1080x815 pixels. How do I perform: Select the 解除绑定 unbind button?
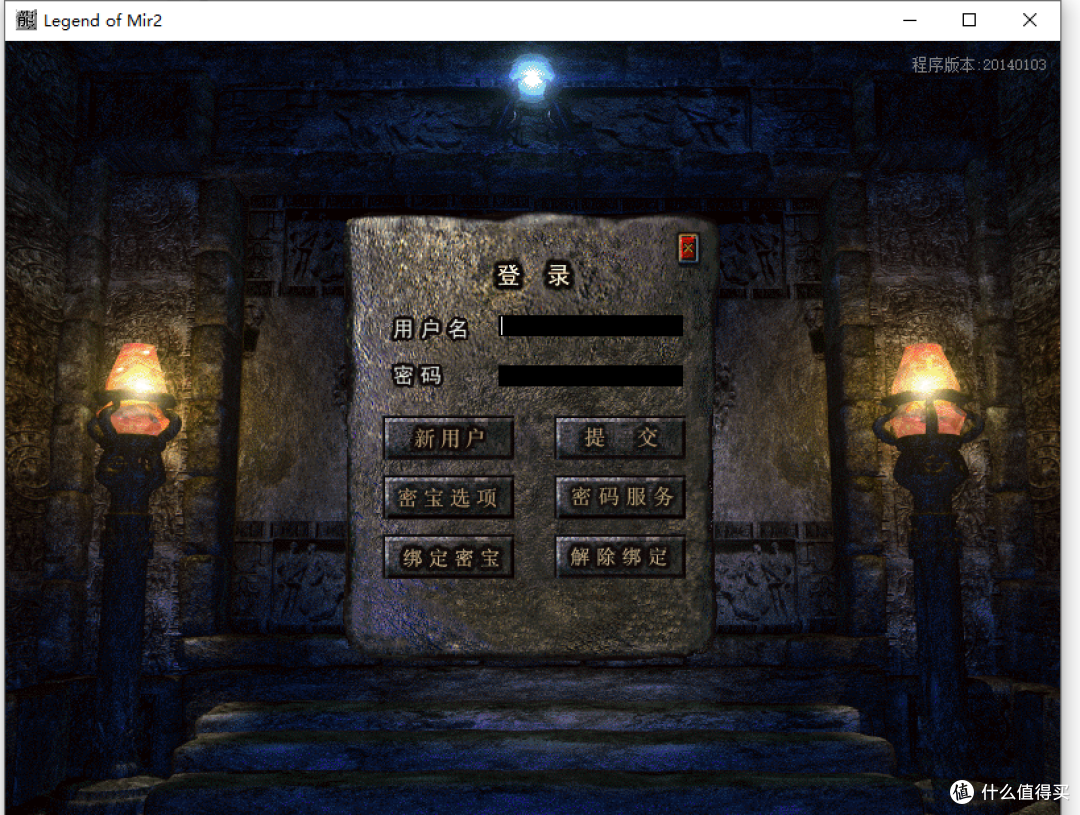(x=620, y=558)
